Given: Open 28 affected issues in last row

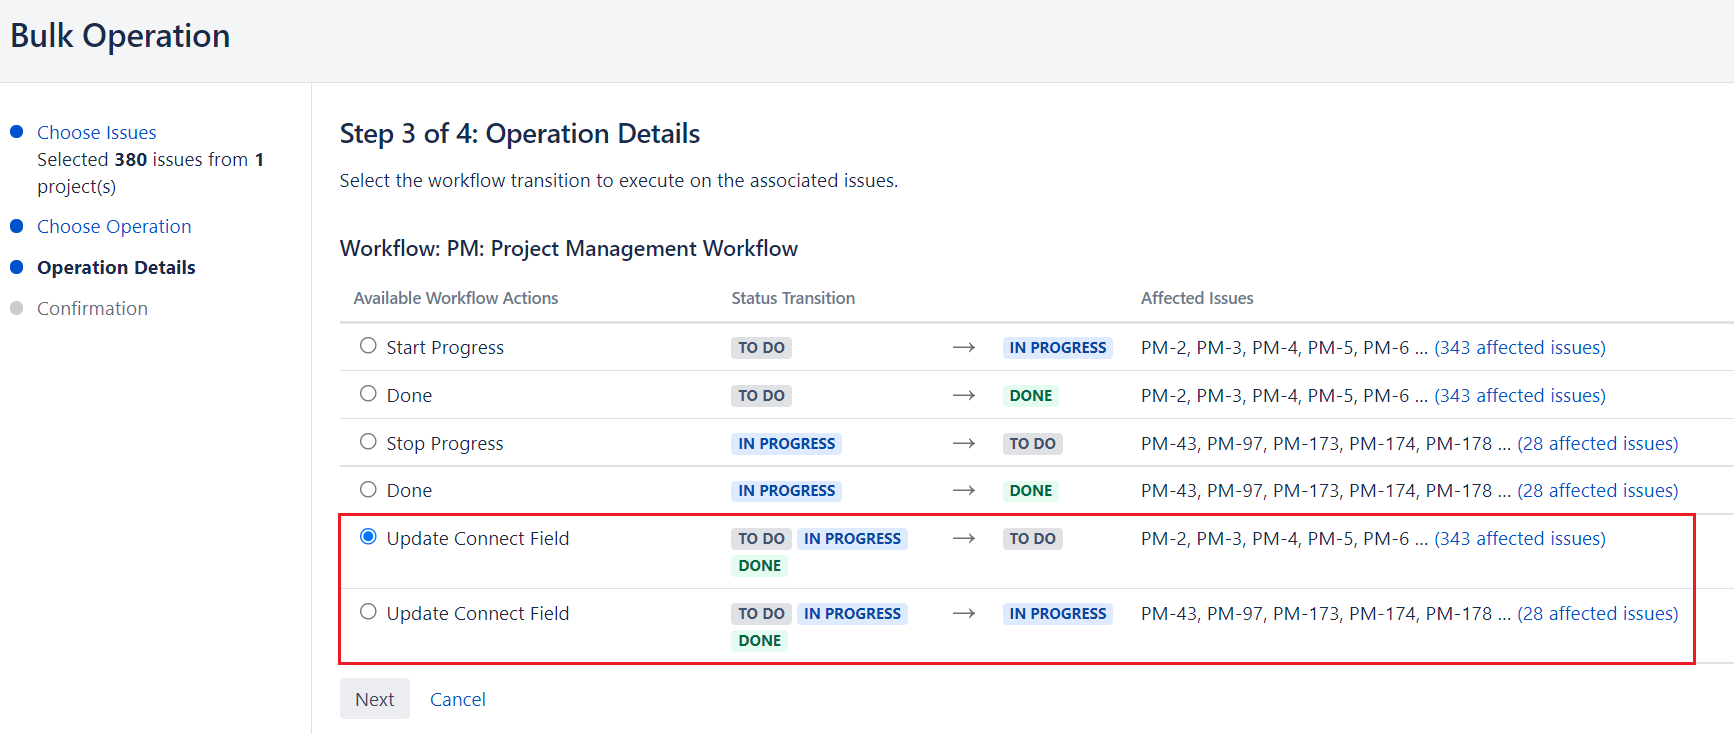Looking at the screenshot, I should point(1597,613).
